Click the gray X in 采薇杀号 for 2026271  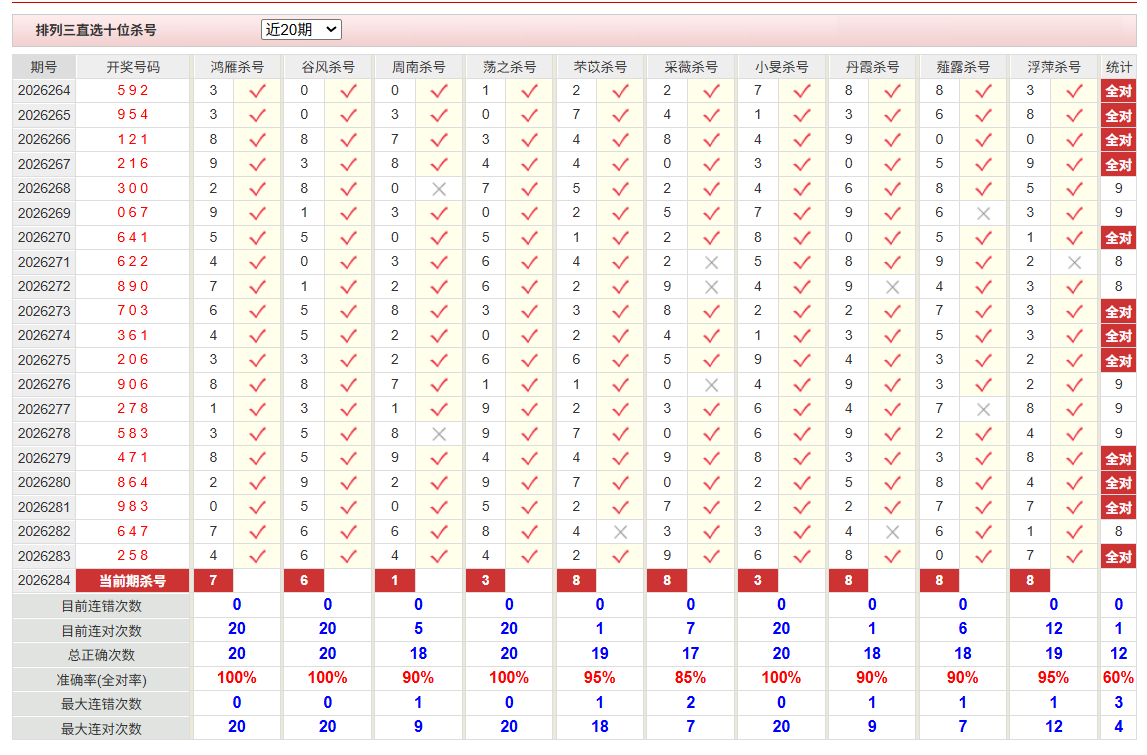coord(711,262)
